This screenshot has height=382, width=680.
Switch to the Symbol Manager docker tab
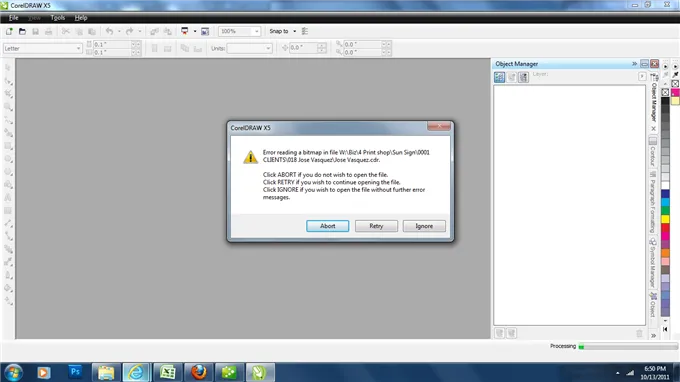pyautogui.click(x=653, y=264)
